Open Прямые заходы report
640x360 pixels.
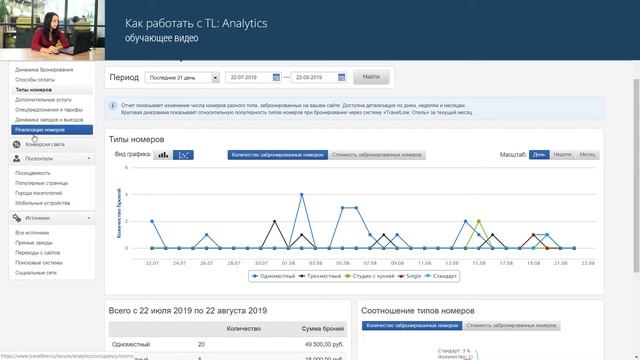(34, 243)
